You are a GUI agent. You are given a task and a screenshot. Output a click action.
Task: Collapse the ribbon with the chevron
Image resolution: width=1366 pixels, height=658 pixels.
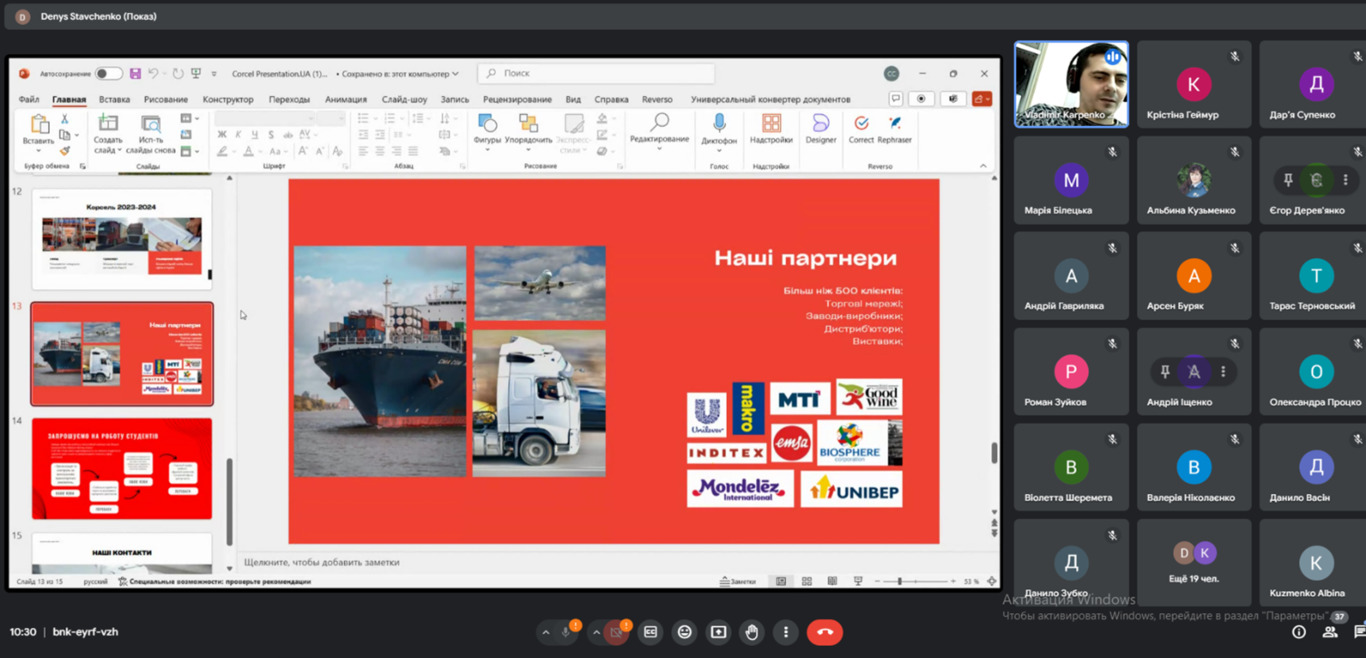[983, 166]
